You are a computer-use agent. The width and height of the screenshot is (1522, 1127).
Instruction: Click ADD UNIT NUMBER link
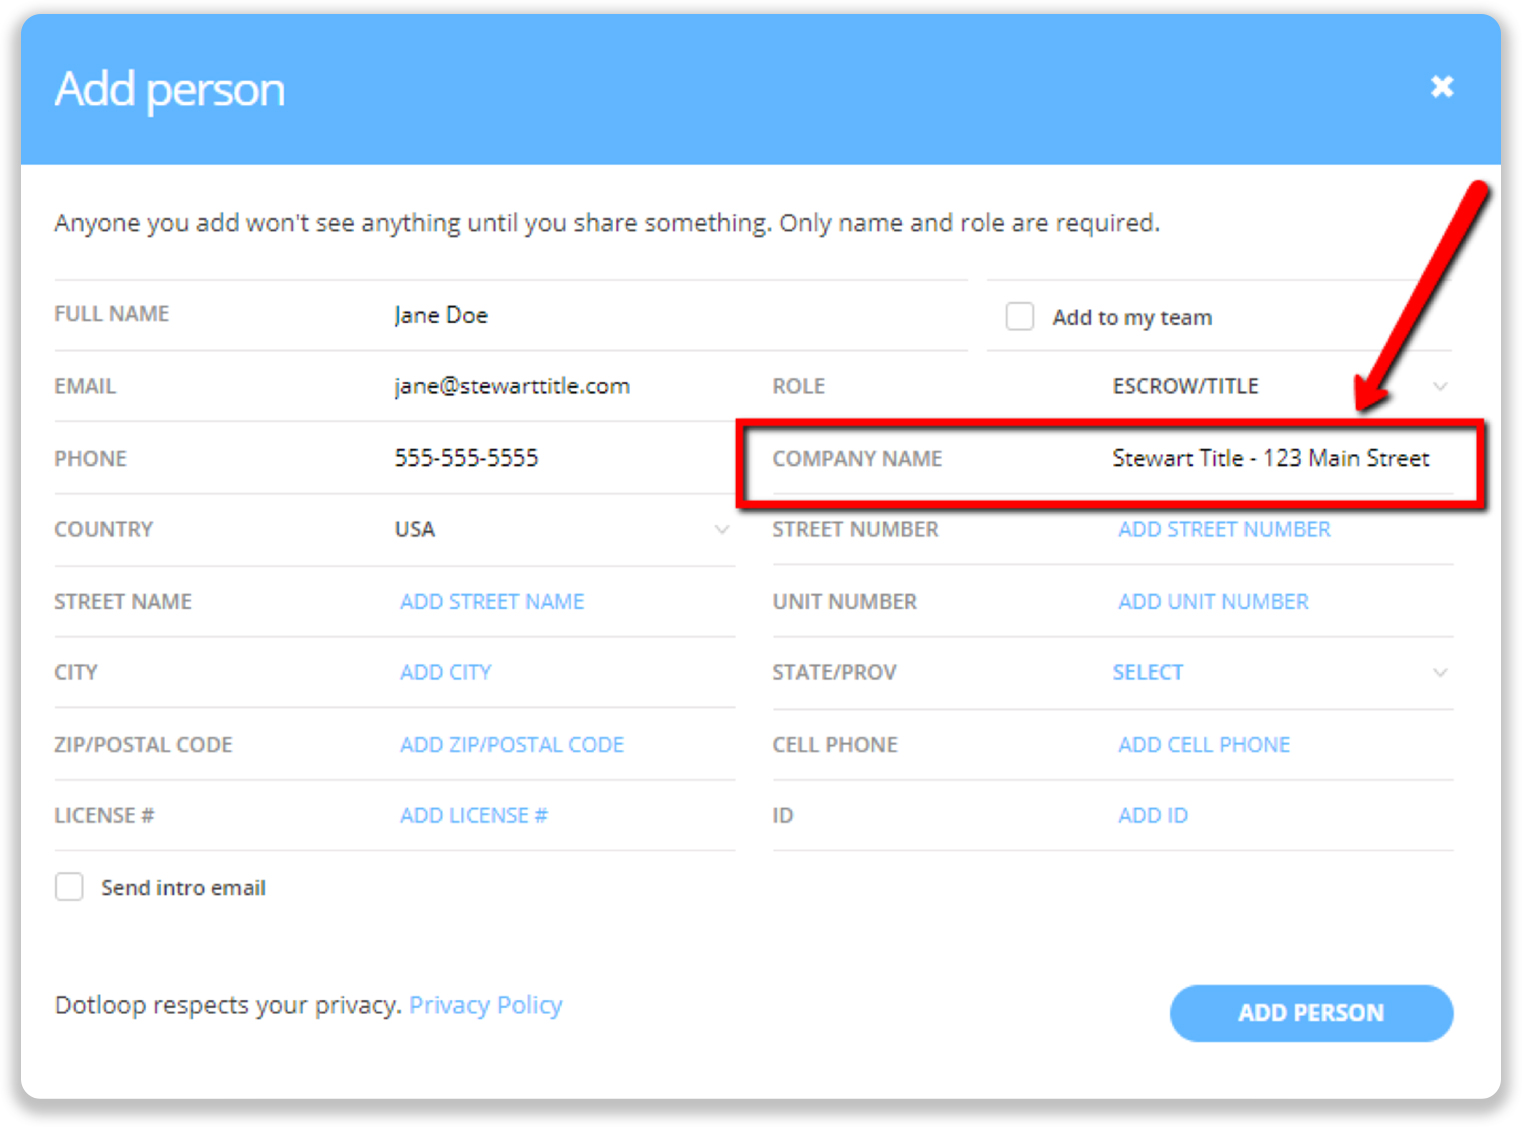click(1213, 601)
